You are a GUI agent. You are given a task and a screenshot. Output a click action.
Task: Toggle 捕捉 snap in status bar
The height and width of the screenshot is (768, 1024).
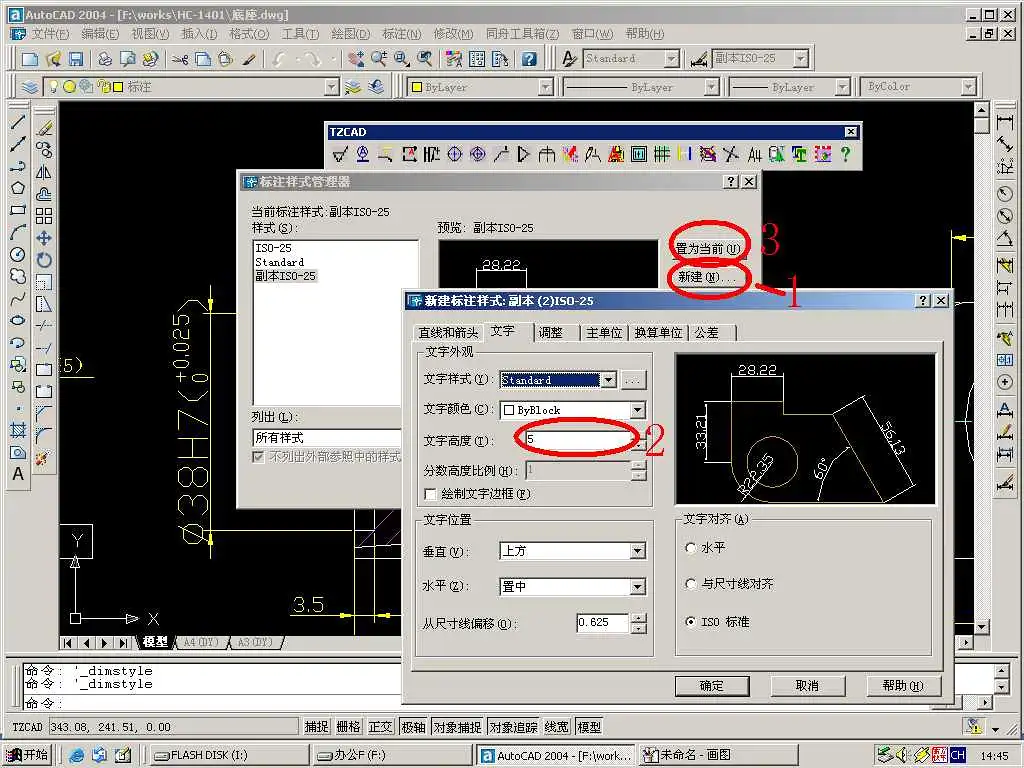tap(317, 727)
